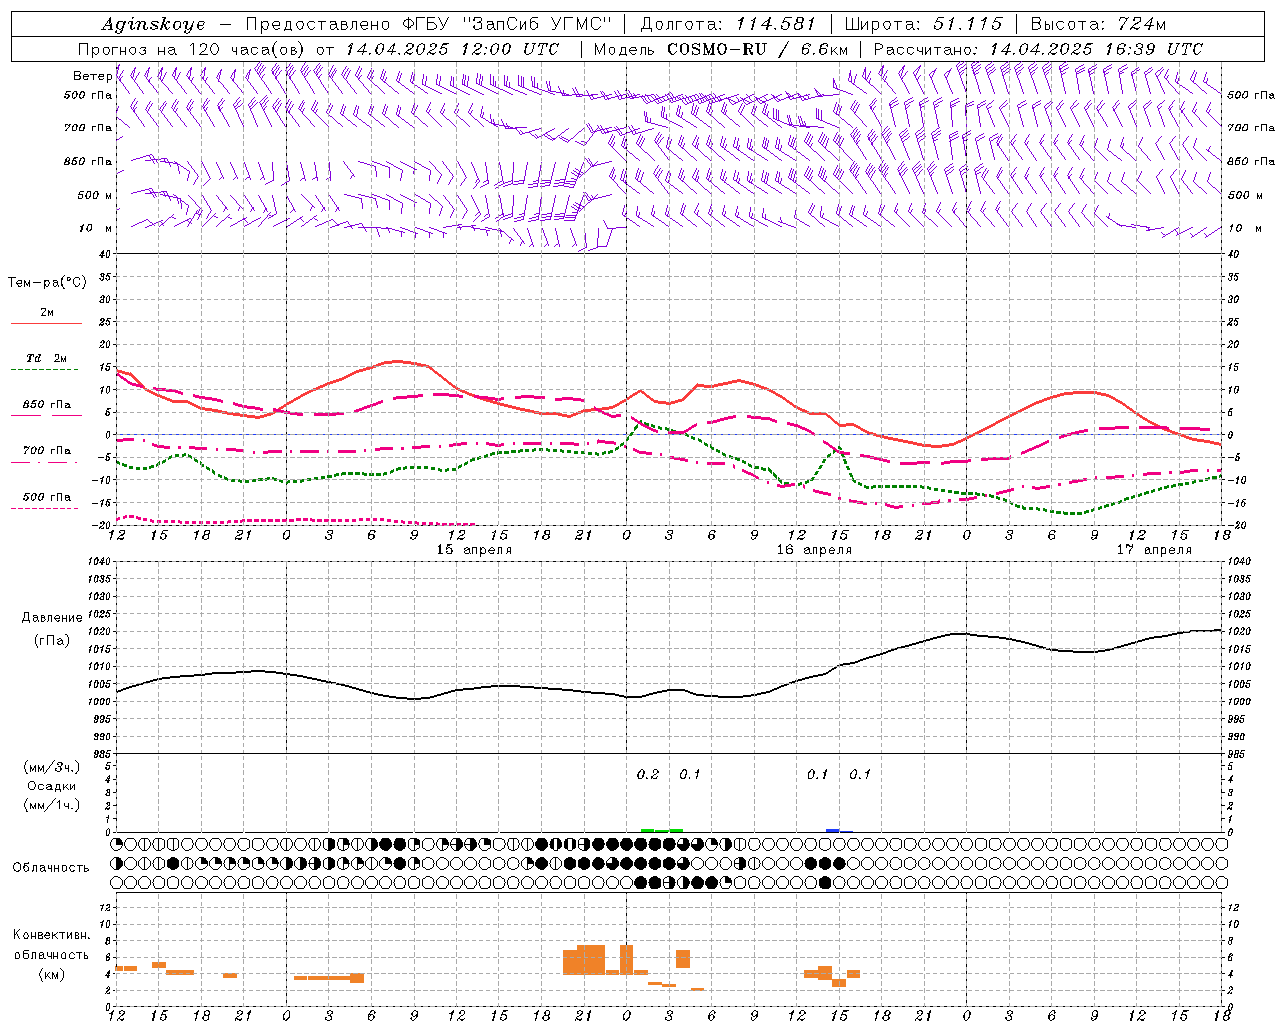Click the "16 апреля" date label

[814, 550]
